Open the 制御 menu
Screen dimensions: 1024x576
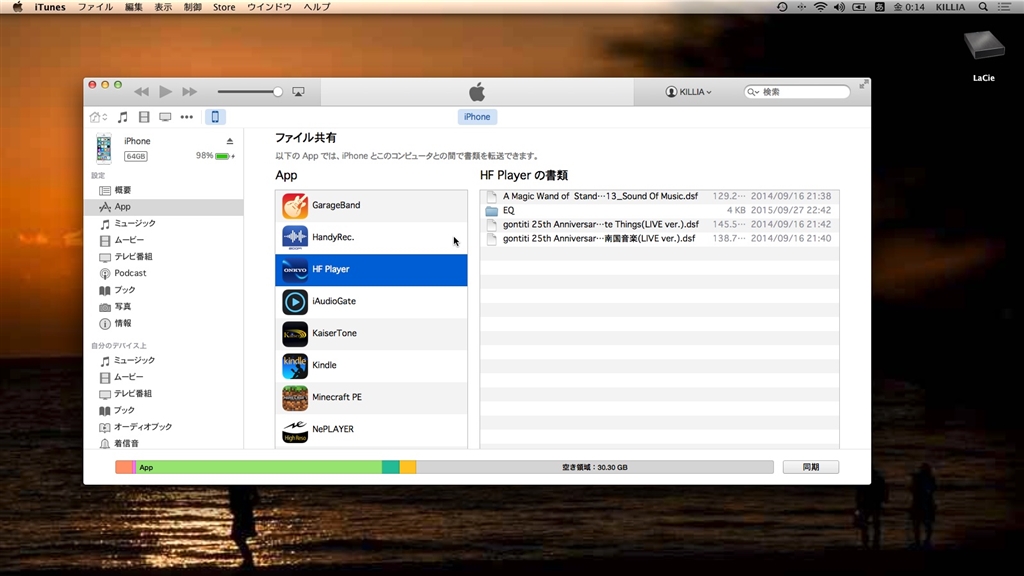coord(193,7)
